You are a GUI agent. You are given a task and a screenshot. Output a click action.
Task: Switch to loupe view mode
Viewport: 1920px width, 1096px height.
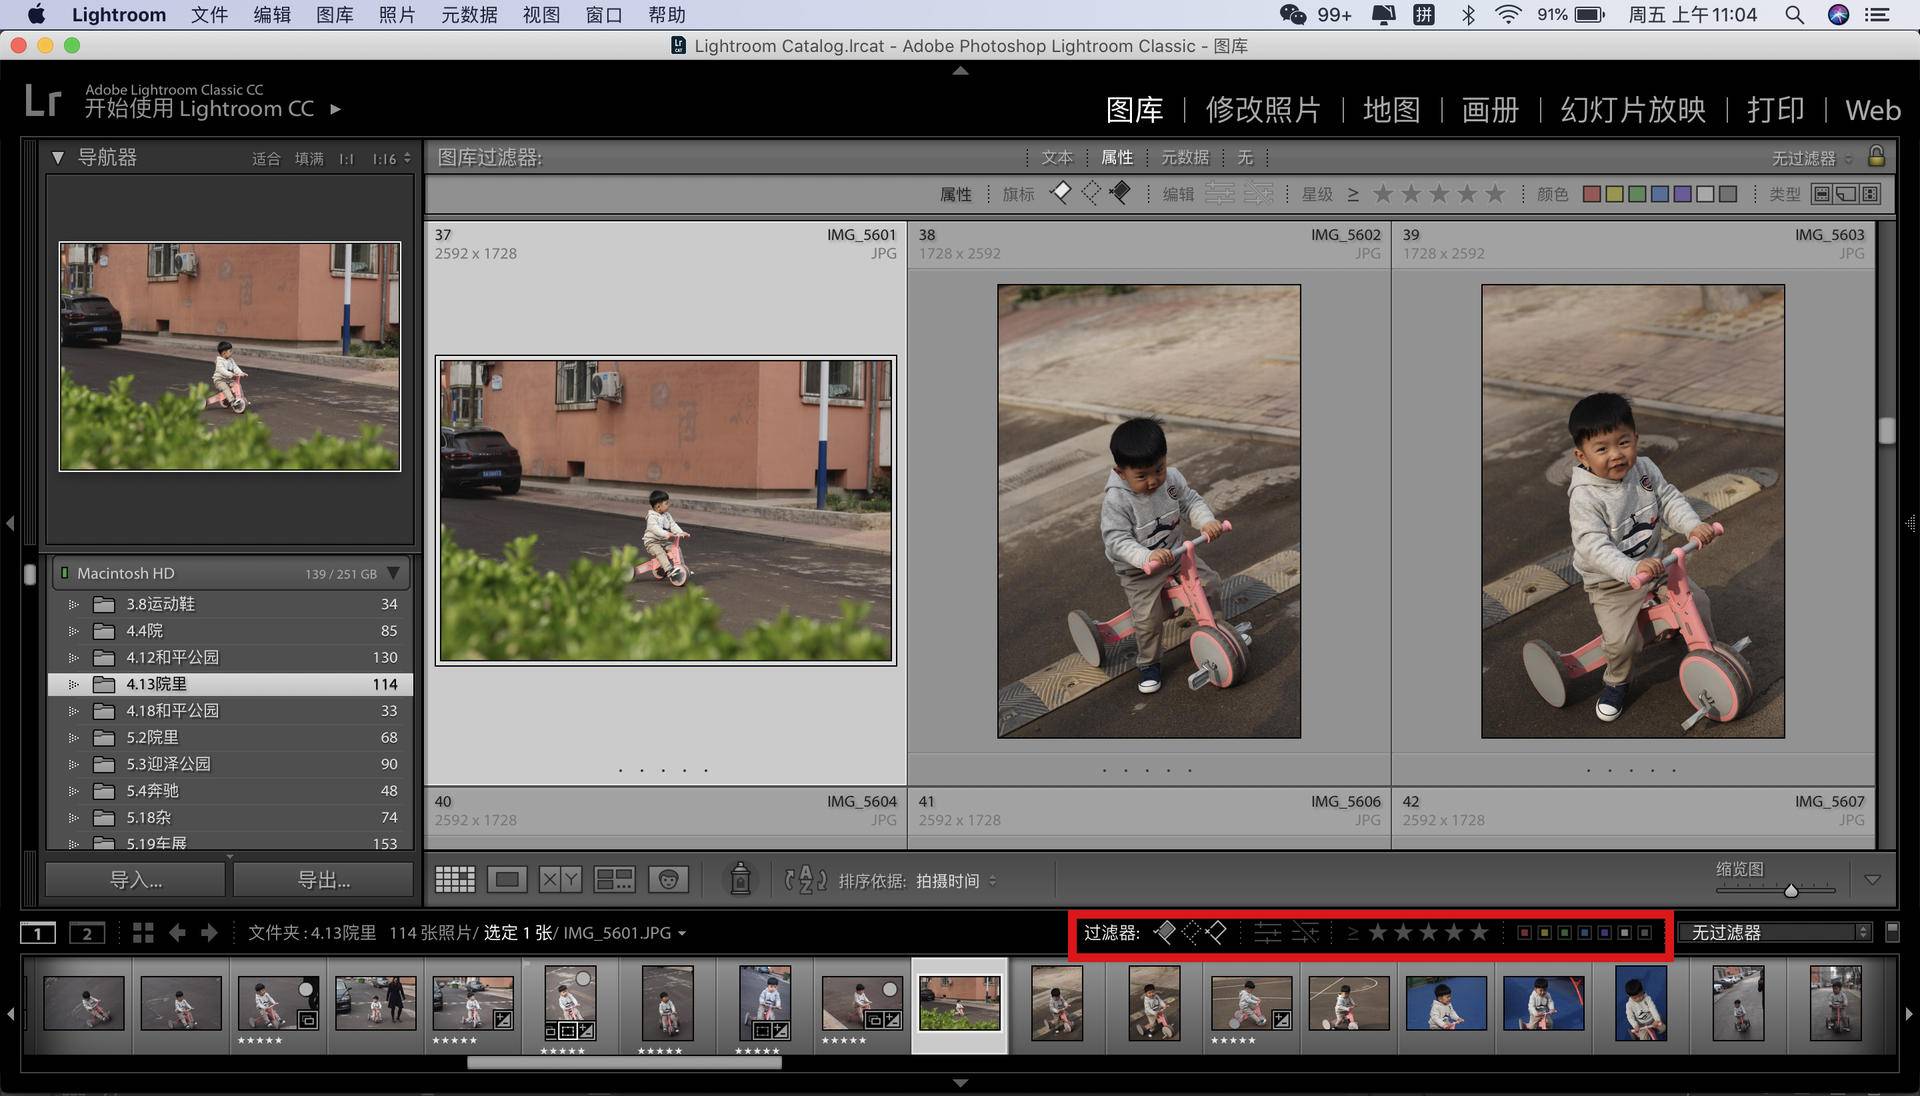[507, 880]
